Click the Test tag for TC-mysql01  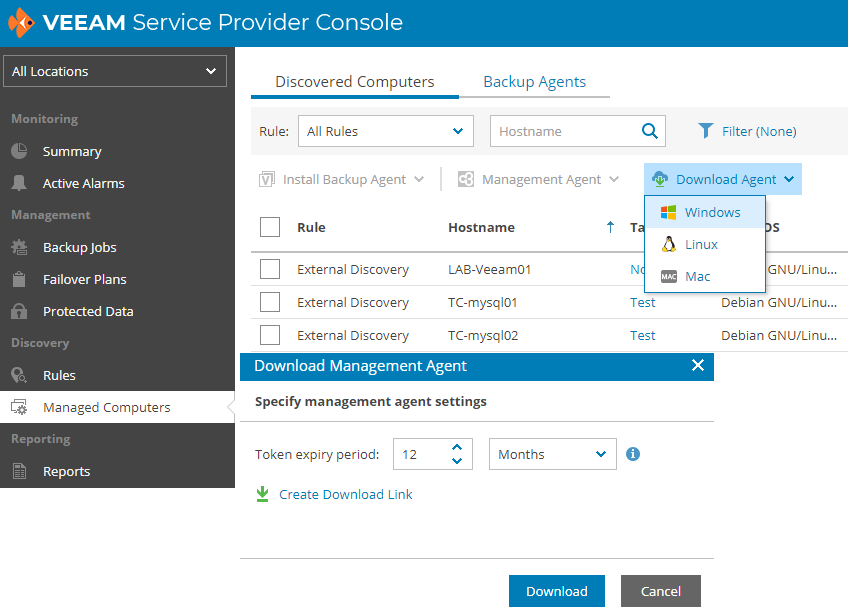tap(642, 302)
